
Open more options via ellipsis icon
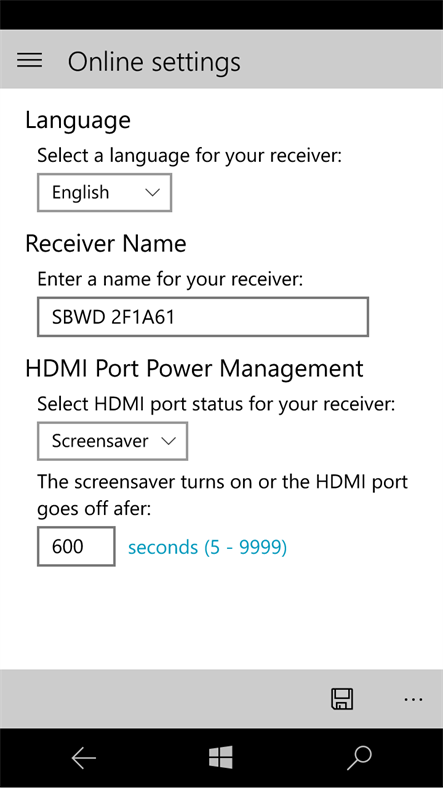(413, 699)
